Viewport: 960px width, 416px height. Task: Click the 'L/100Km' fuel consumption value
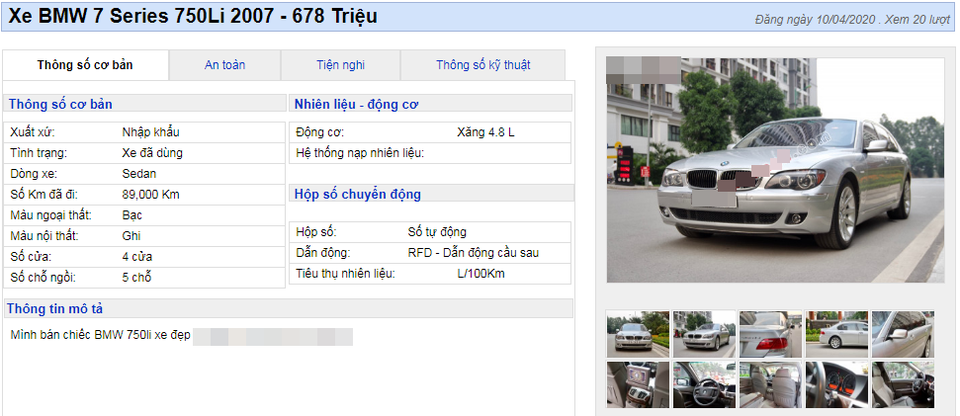(x=481, y=274)
